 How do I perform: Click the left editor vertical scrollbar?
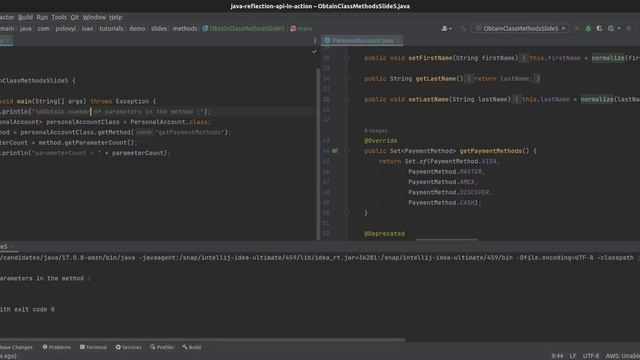tap(318, 153)
